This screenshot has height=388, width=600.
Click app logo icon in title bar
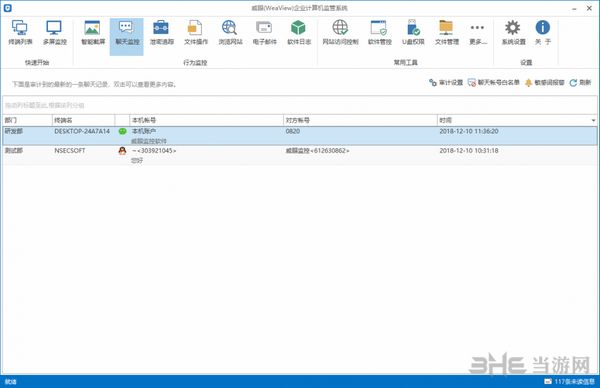coord(7,8)
